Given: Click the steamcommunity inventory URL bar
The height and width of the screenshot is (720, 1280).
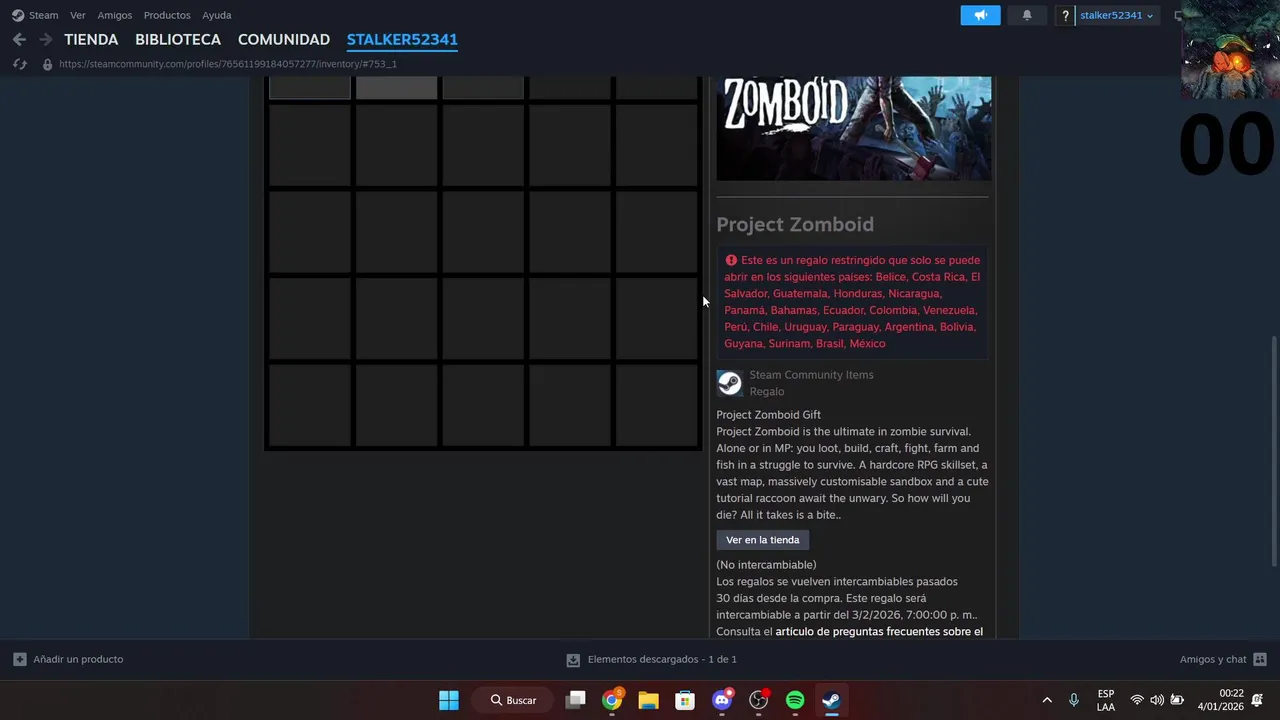Looking at the screenshot, I should pos(228,64).
